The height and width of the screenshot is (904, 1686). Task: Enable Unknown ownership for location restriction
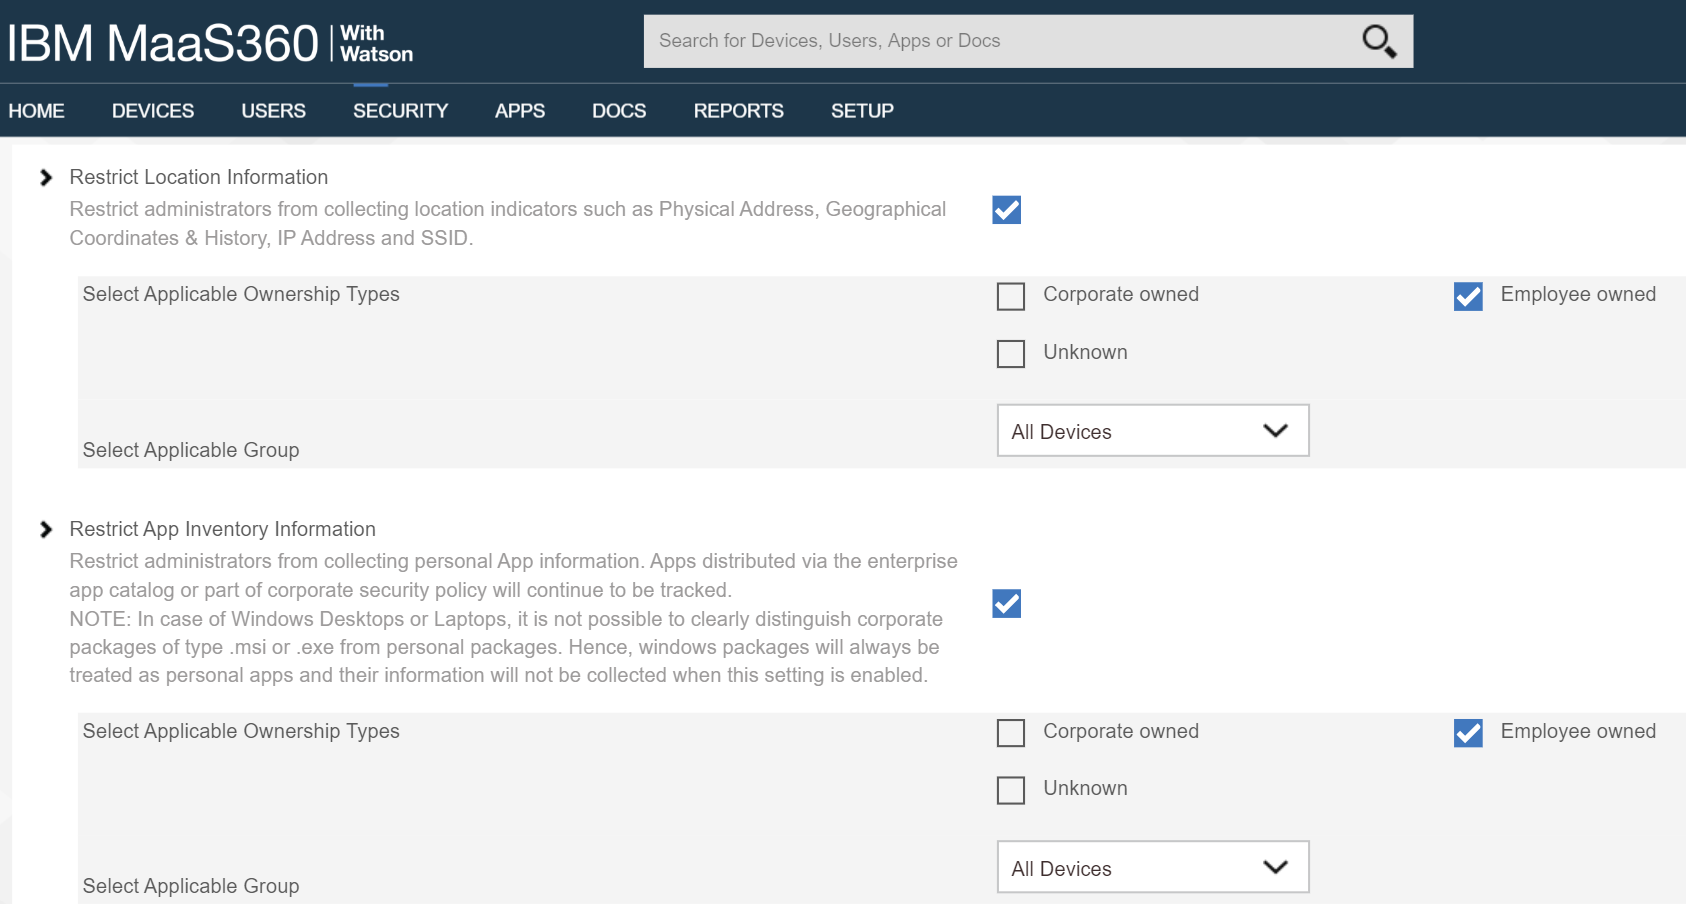click(1011, 353)
